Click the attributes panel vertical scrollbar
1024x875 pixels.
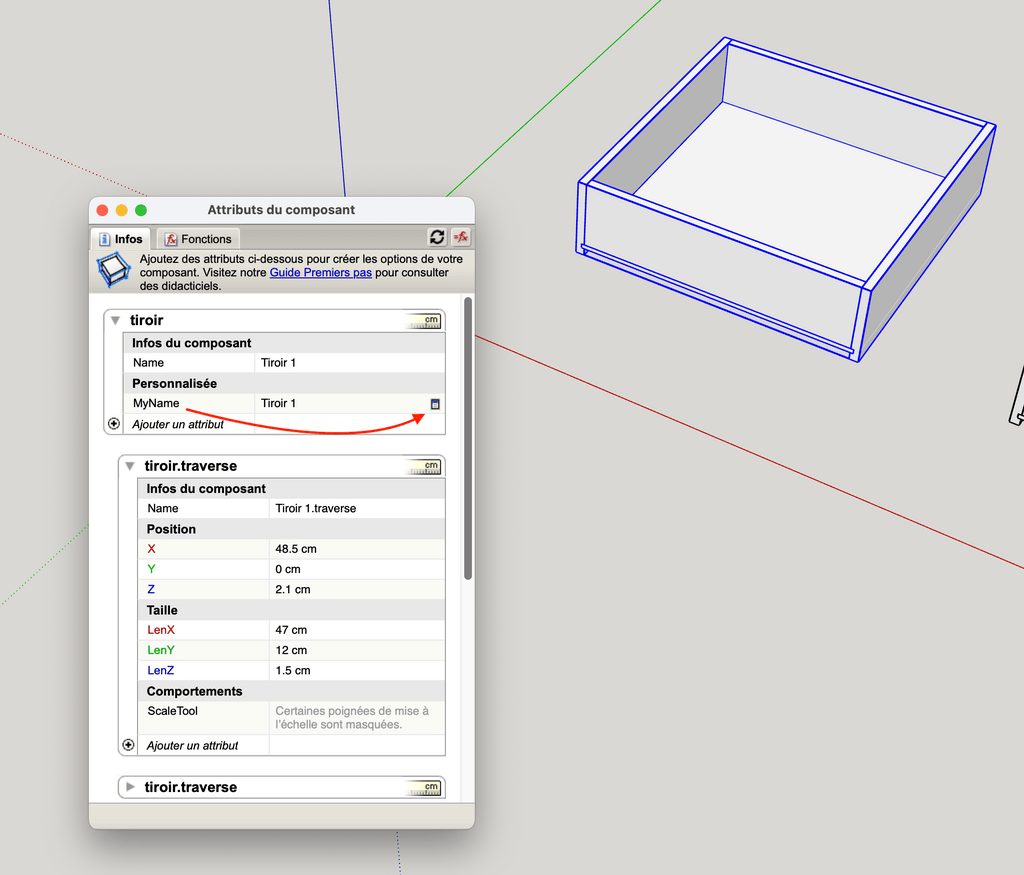(468, 438)
